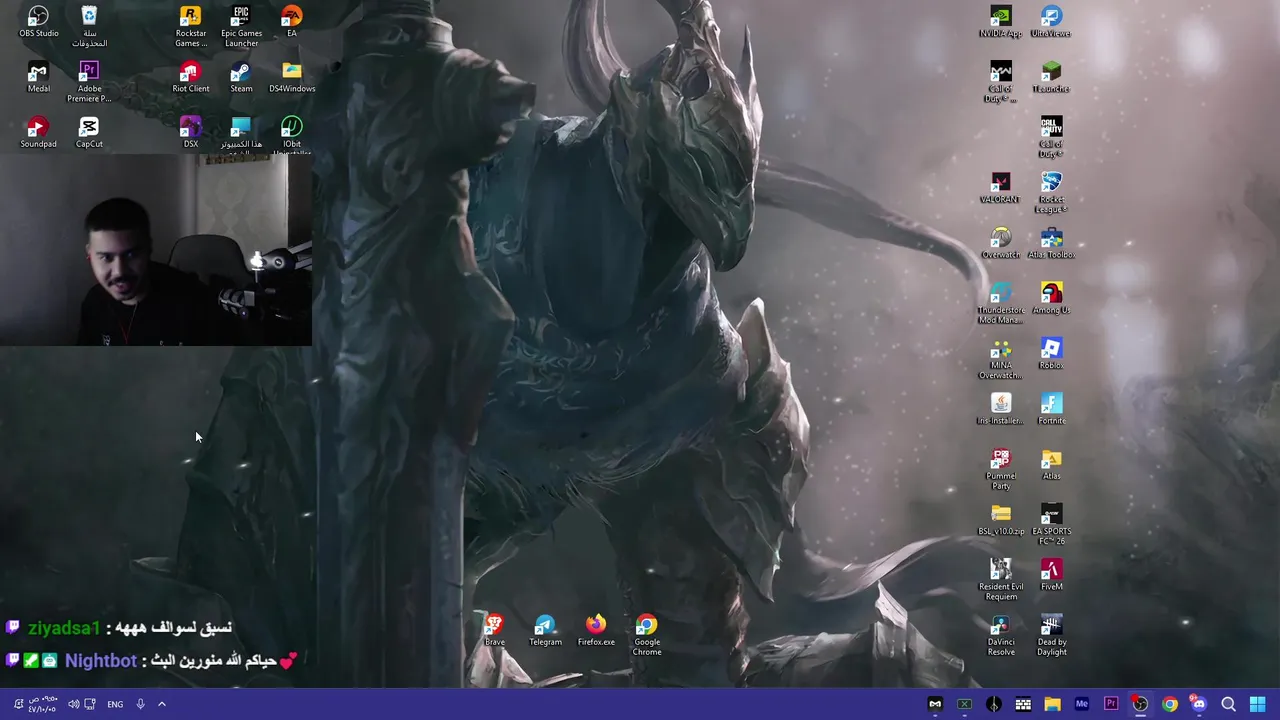Open the EA SPORTS FC 26 shortcut
Screen dimensions: 1280x720
(1051, 524)
